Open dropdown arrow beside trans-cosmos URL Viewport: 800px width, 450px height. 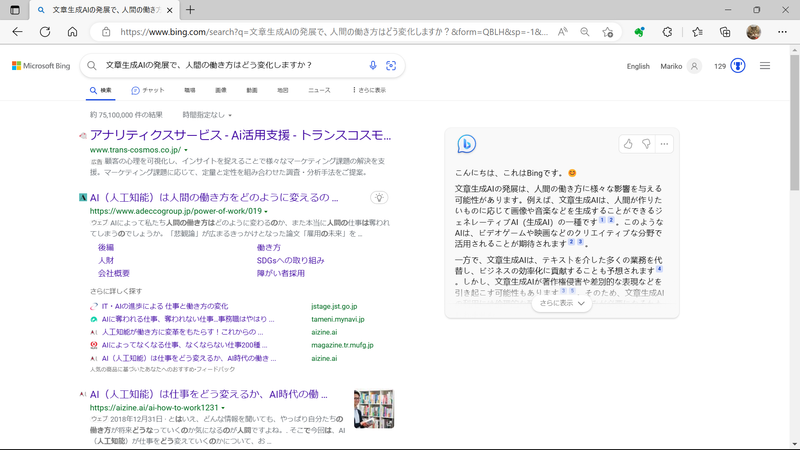[186, 150]
